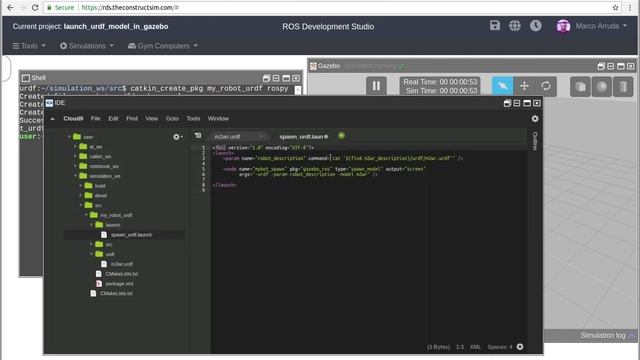
Task: Choose Gazebo rotate mode tool
Action: click(546, 86)
